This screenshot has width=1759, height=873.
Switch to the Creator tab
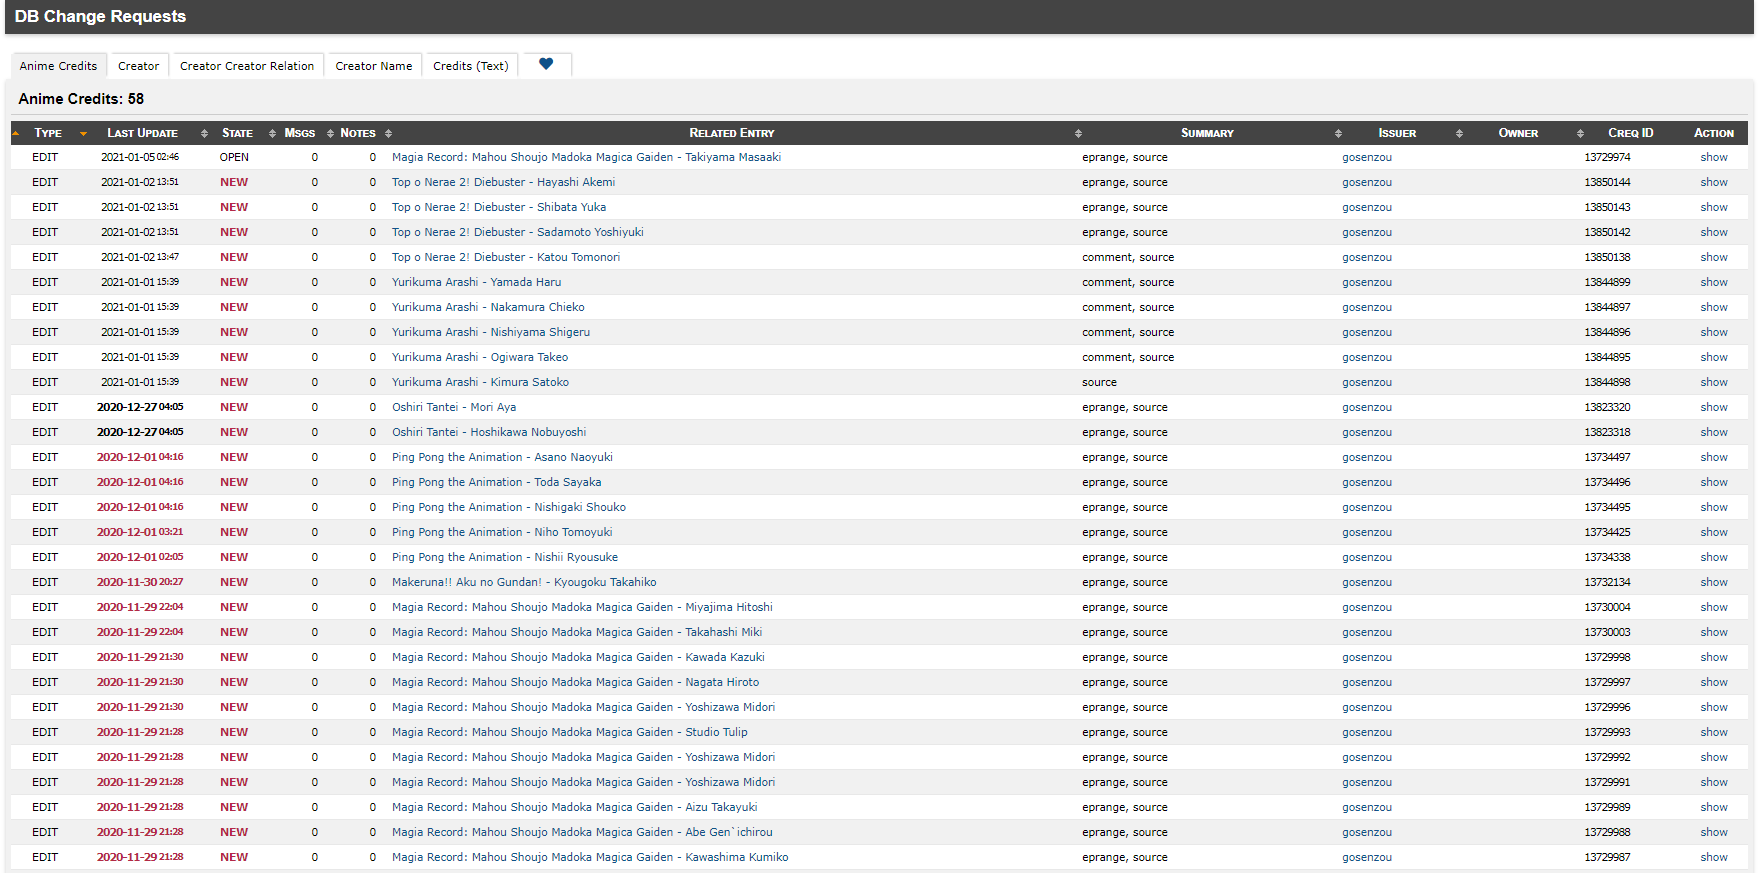[x=138, y=66]
